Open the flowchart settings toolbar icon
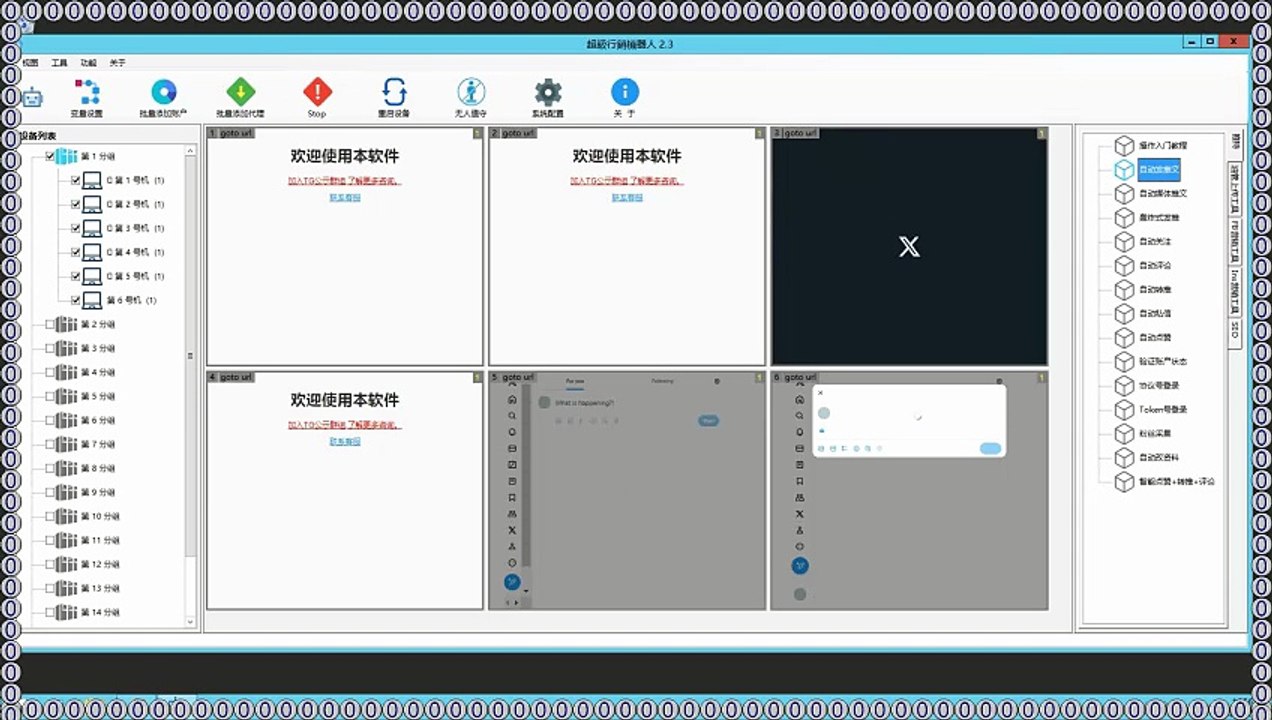 click(x=87, y=92)
